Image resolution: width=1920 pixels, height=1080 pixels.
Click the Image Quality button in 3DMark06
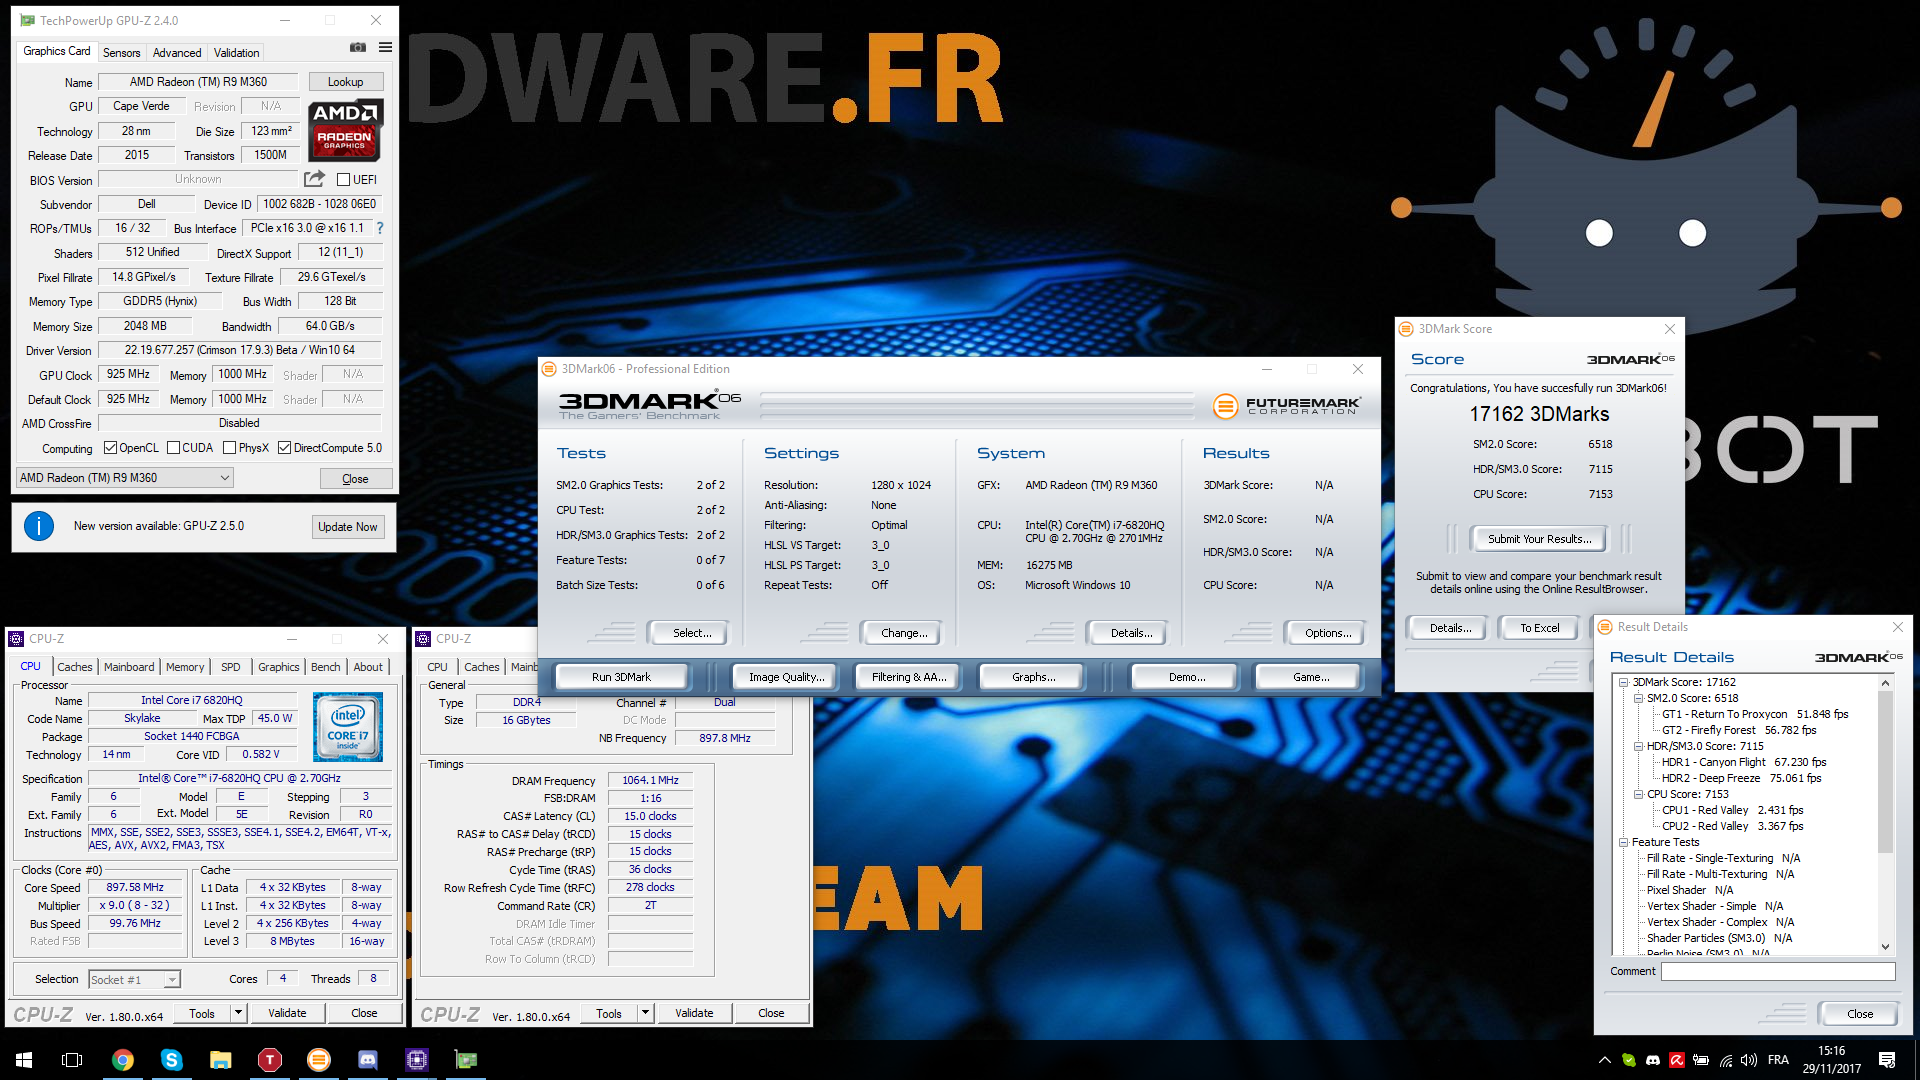coord(786,677)
